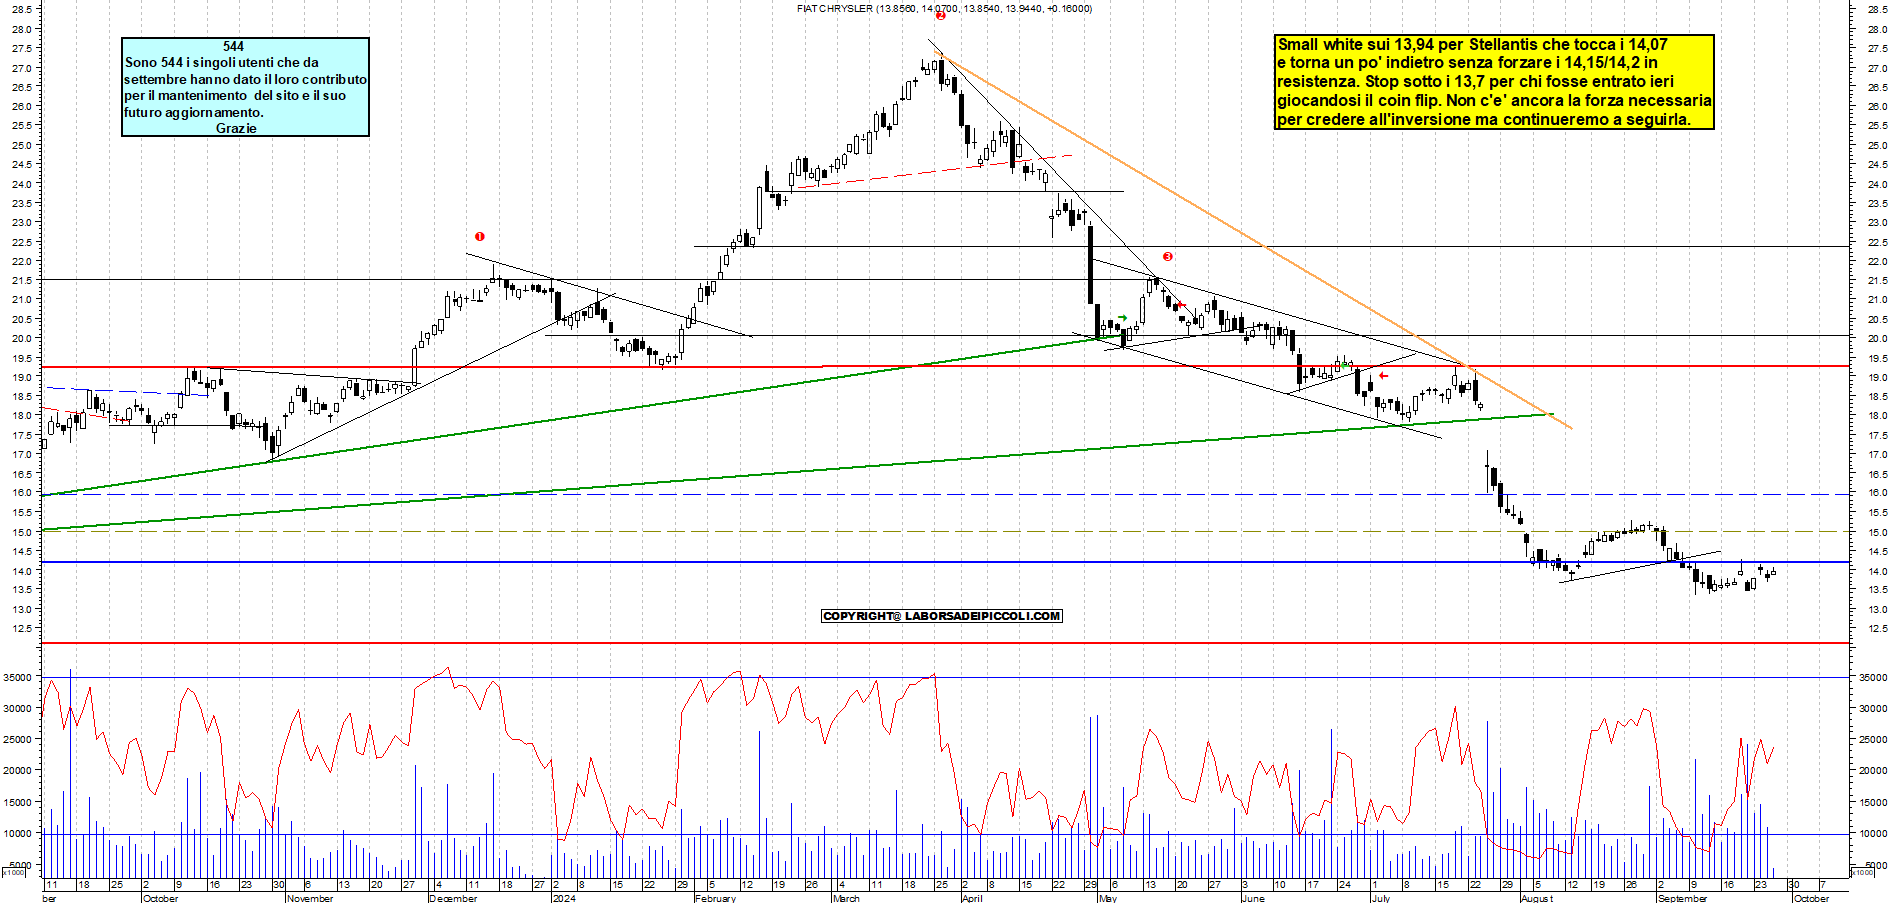1890x903 pixels.
Task: Click the x1000 scale tag at lower right
Action: (1862, 872)
